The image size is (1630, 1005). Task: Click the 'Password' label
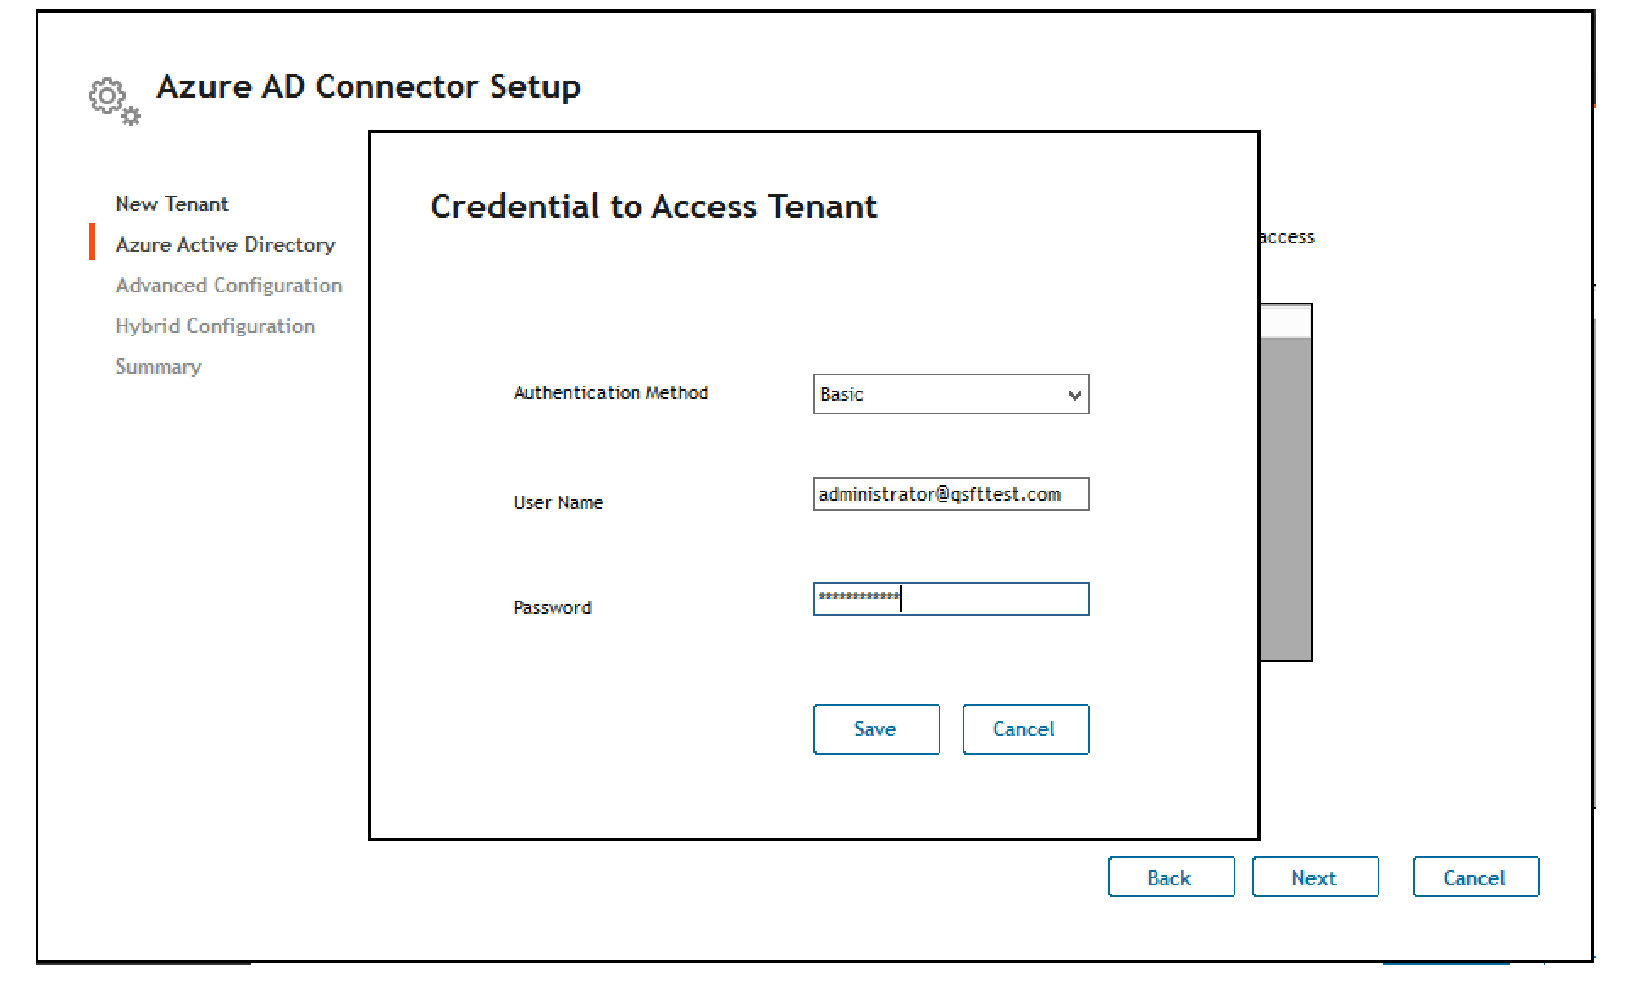point(552,608)
